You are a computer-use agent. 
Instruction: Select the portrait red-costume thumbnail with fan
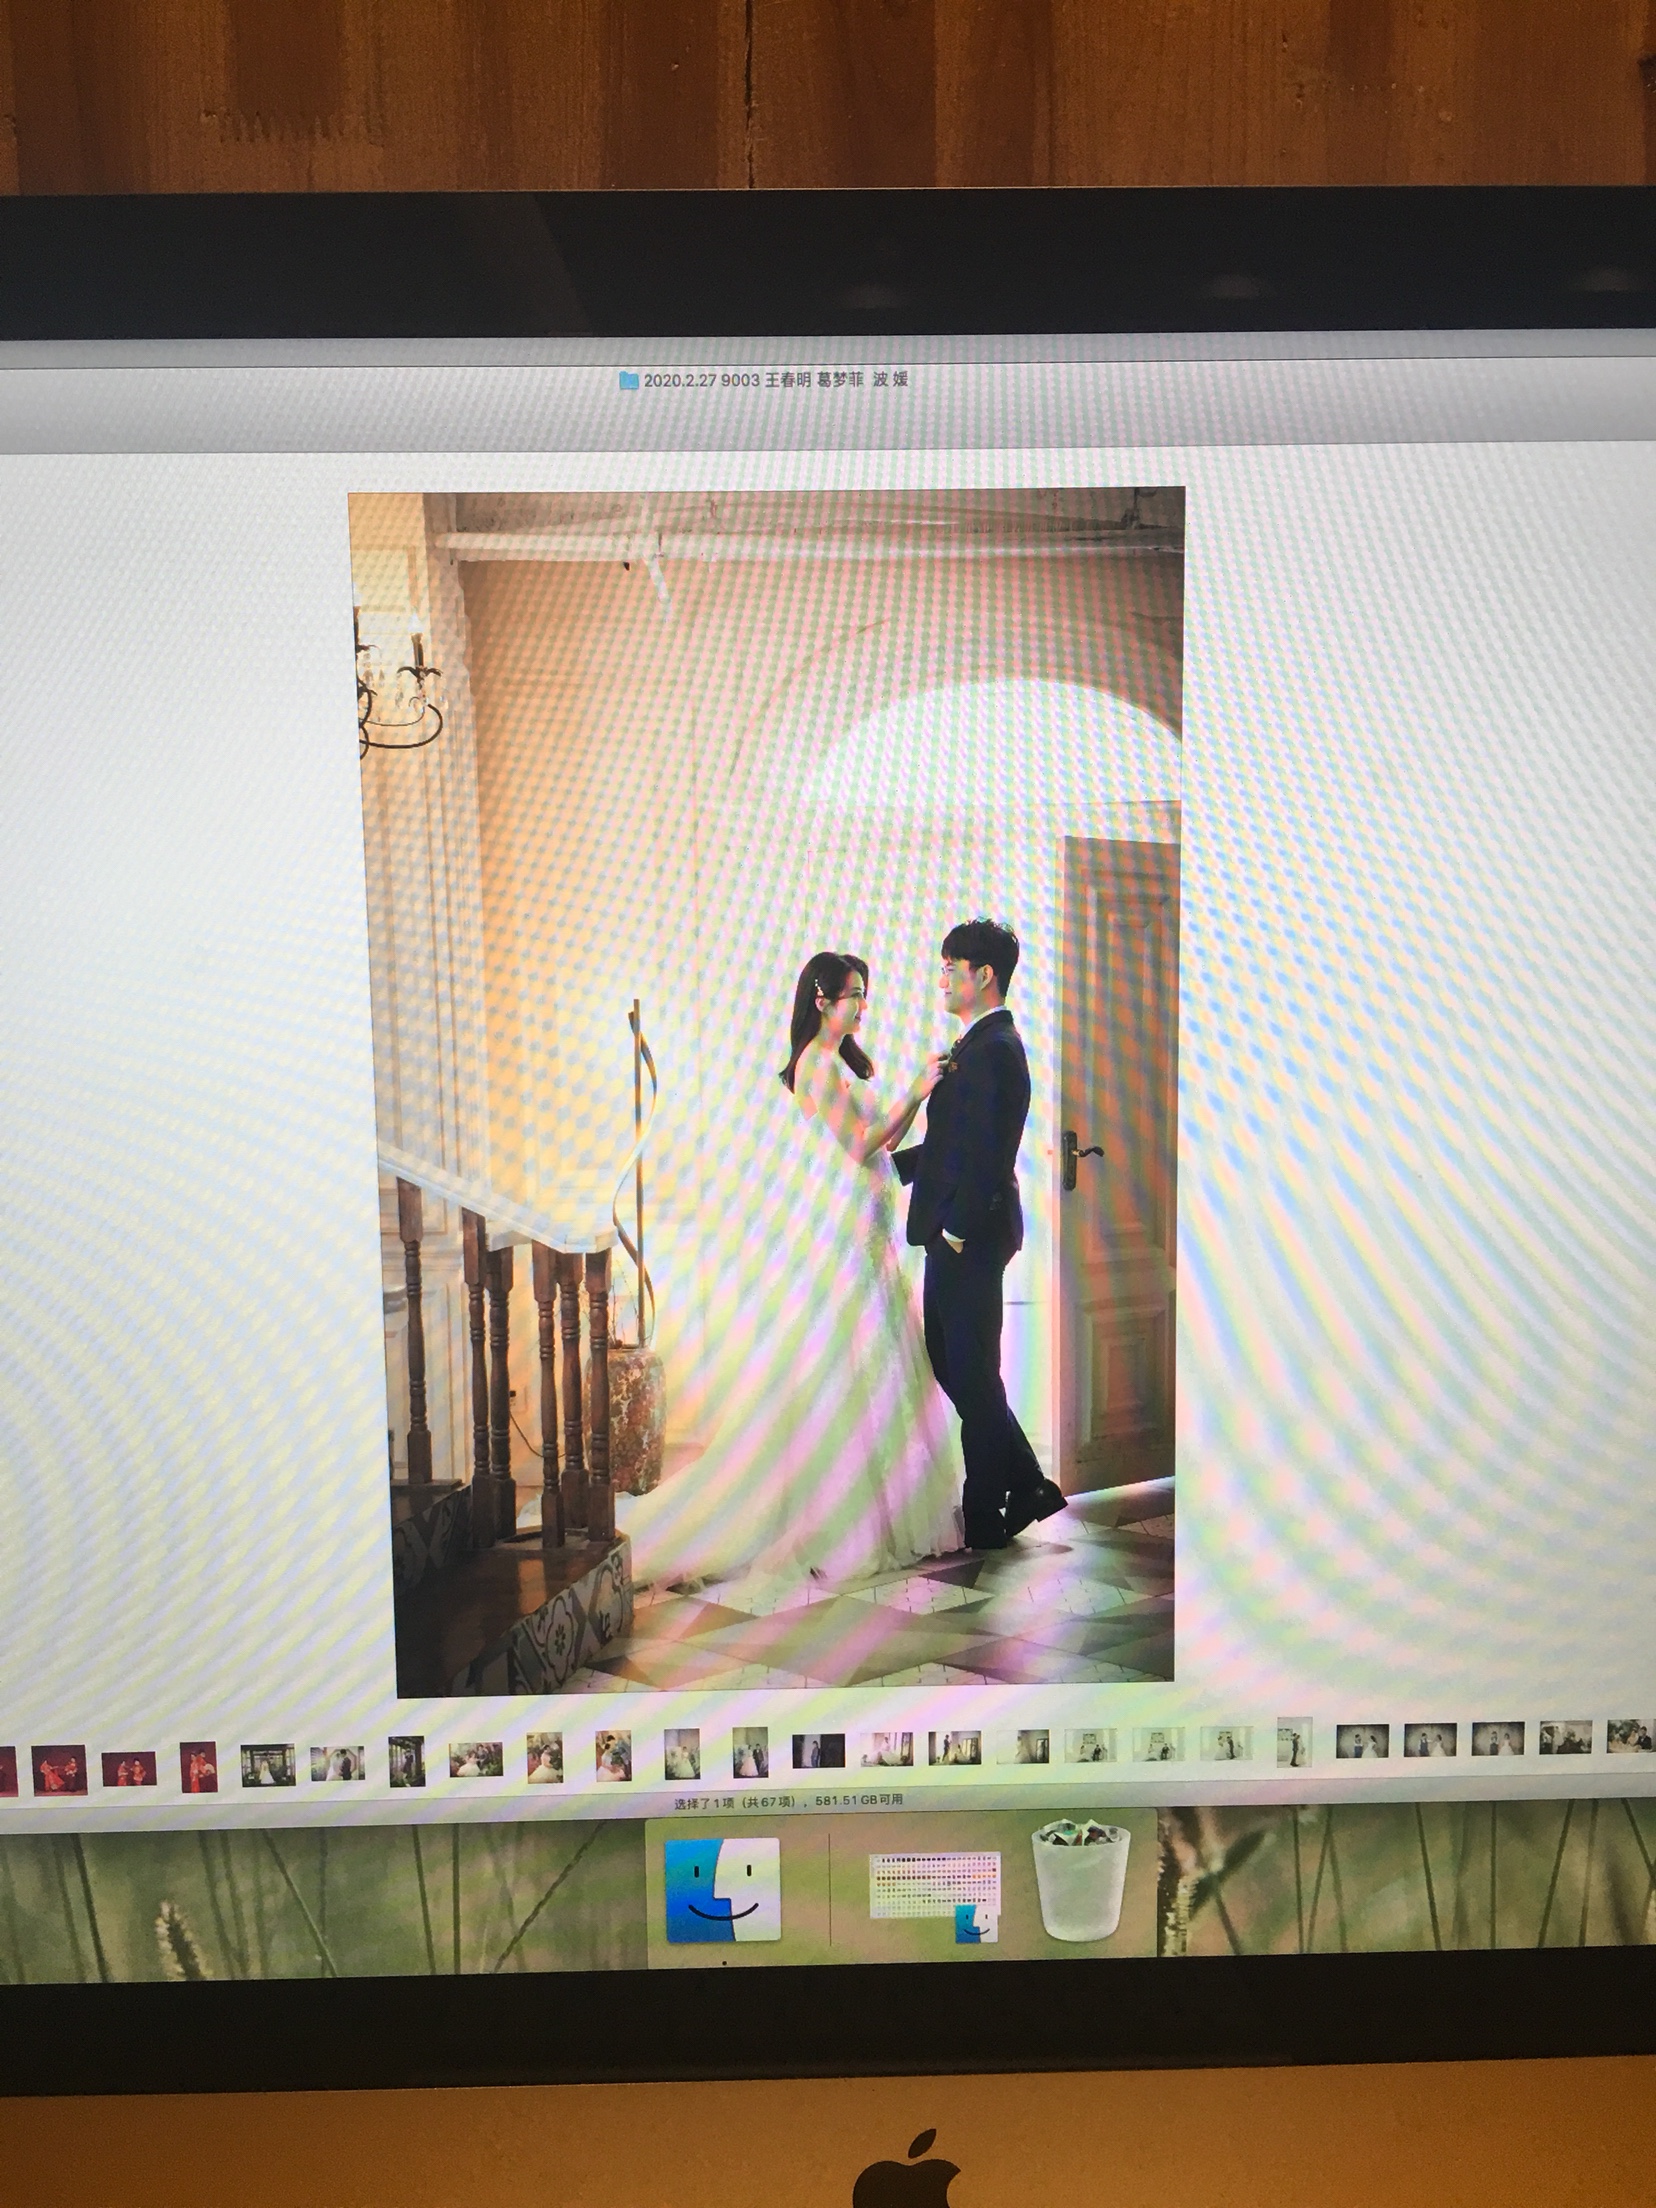199,1767
